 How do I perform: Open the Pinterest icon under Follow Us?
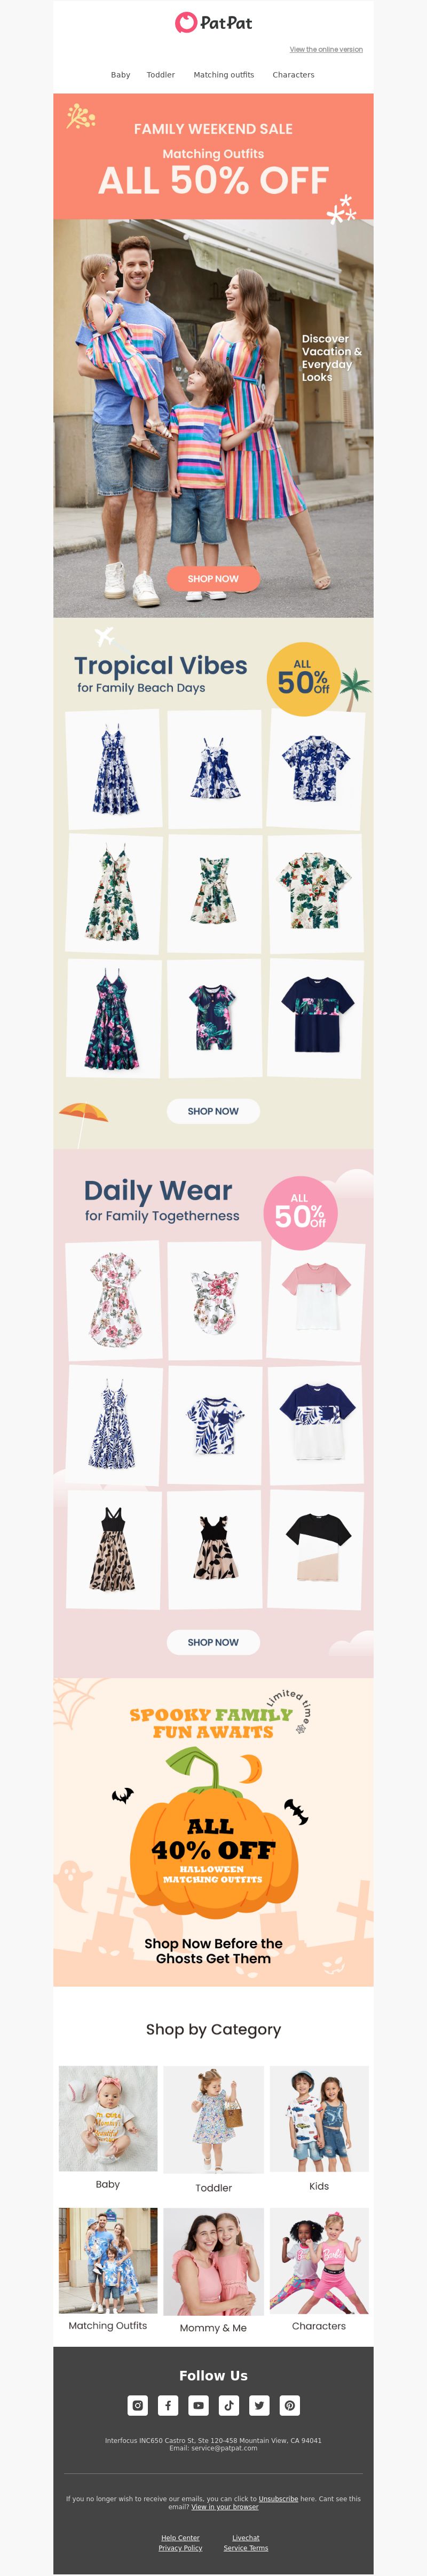[x=289, y=2405]
